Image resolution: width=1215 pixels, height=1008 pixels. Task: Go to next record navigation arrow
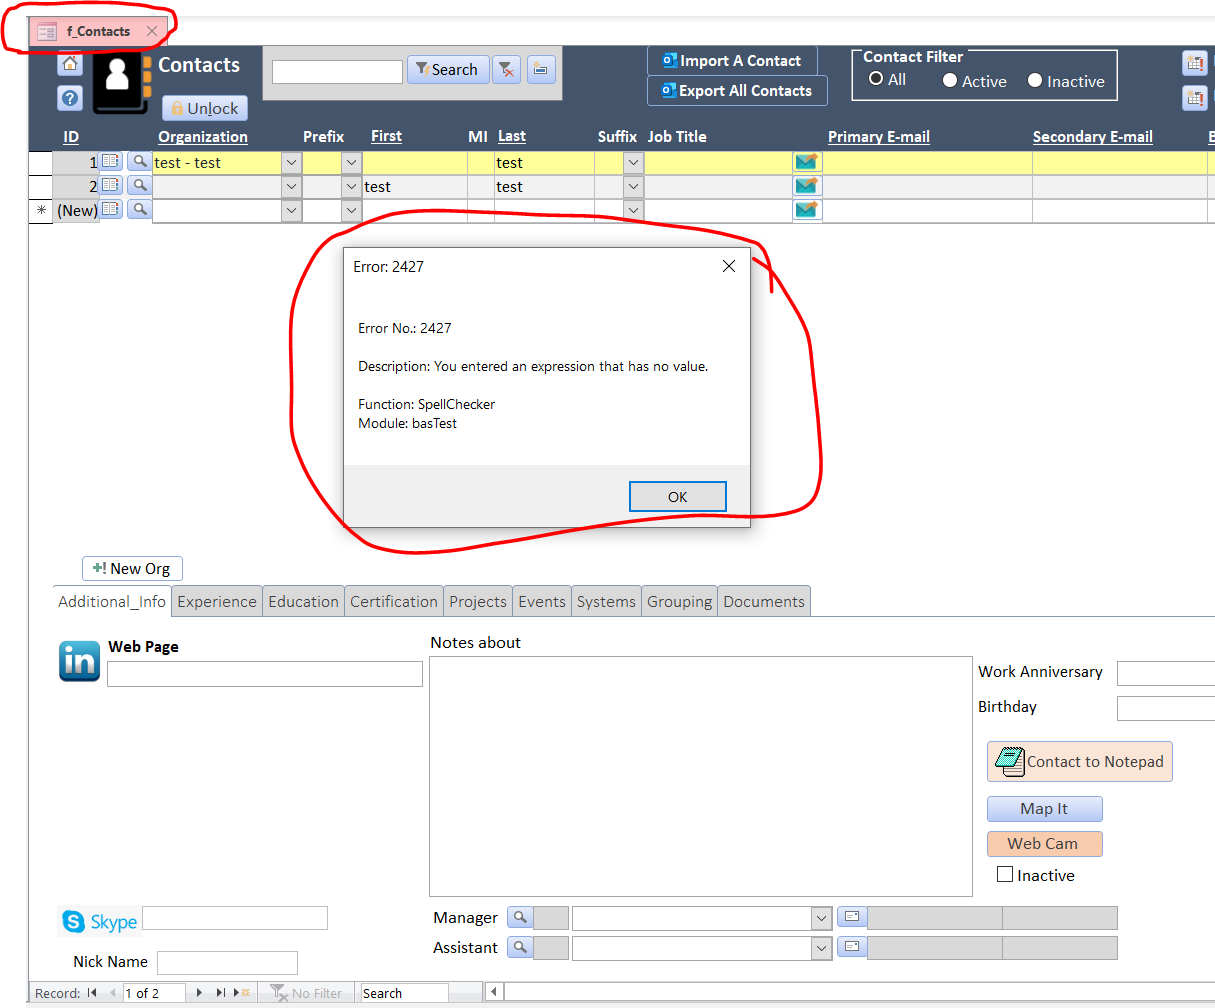199,993
